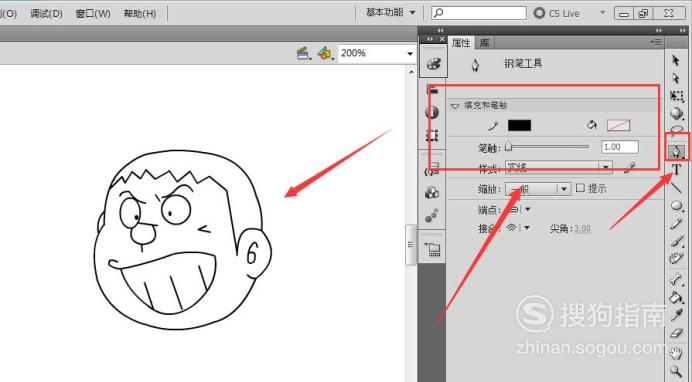Switch to the 库 library tab
The height and width of the screenshot is (382, 692).
pos(485,43)
